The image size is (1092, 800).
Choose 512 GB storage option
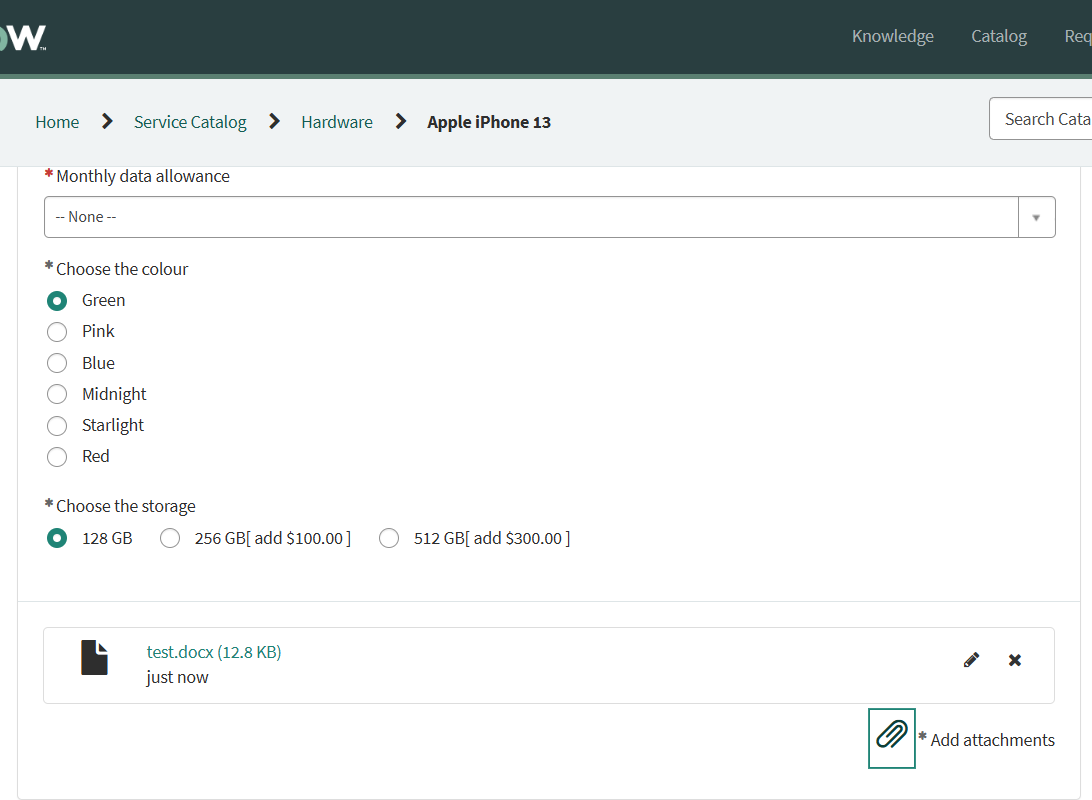pos(389,538)
